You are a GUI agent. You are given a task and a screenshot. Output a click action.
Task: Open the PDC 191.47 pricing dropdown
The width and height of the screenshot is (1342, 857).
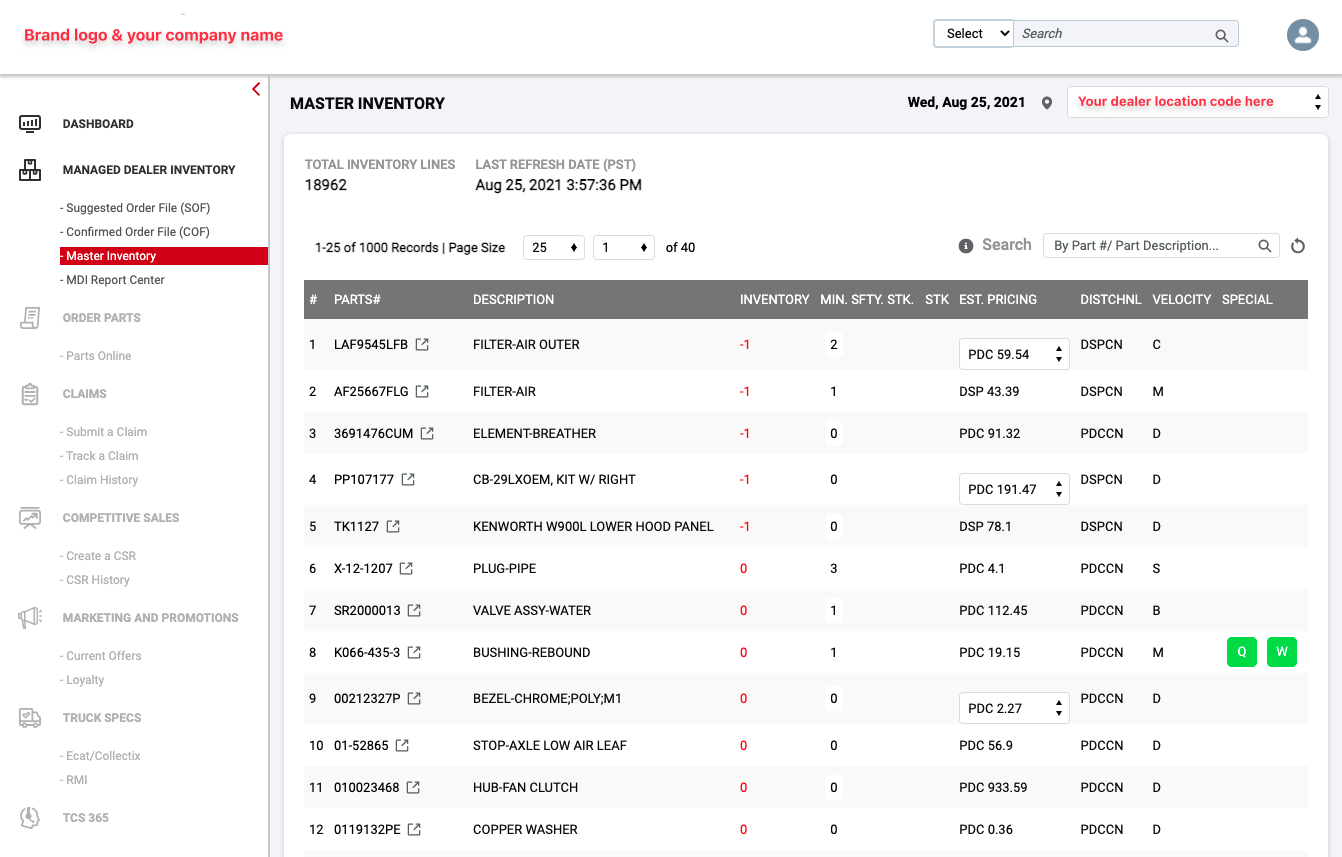pyautogui.click(x=1014, y=489)
